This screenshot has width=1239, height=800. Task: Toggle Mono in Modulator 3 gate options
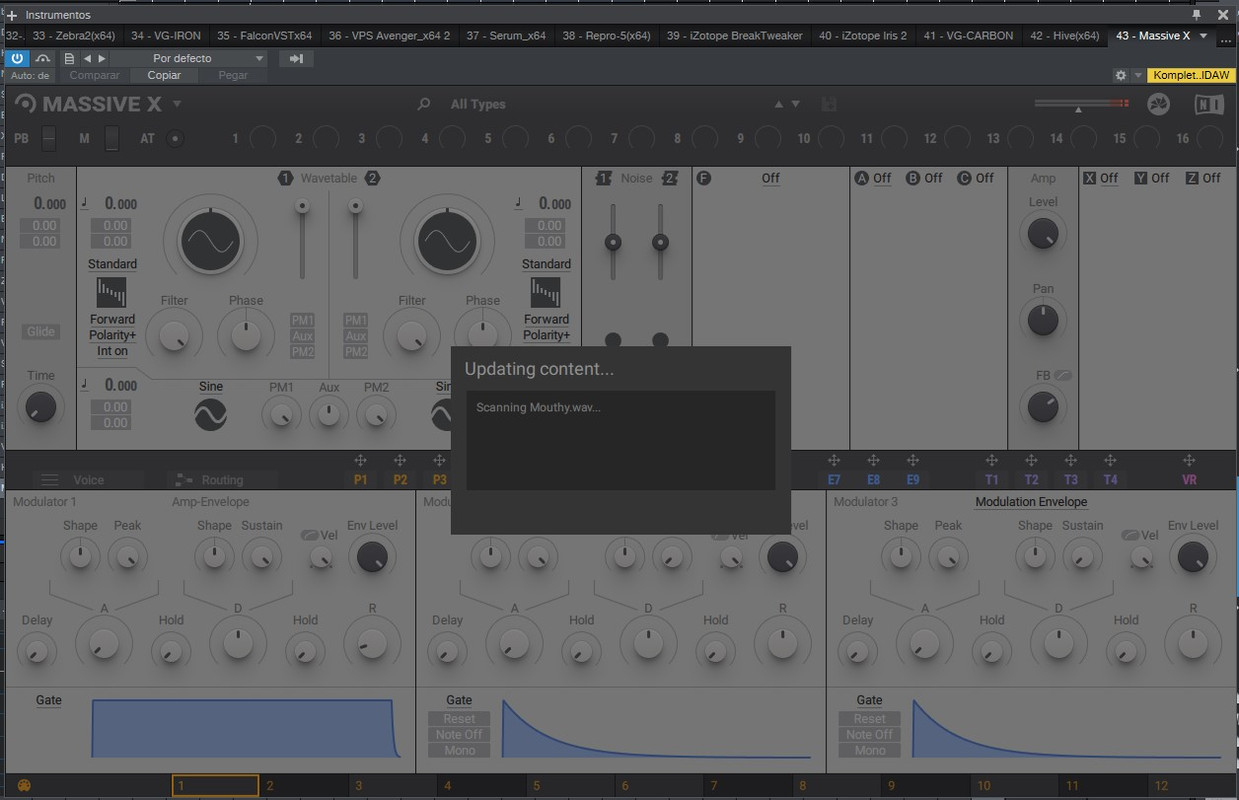tap(870, 750)
